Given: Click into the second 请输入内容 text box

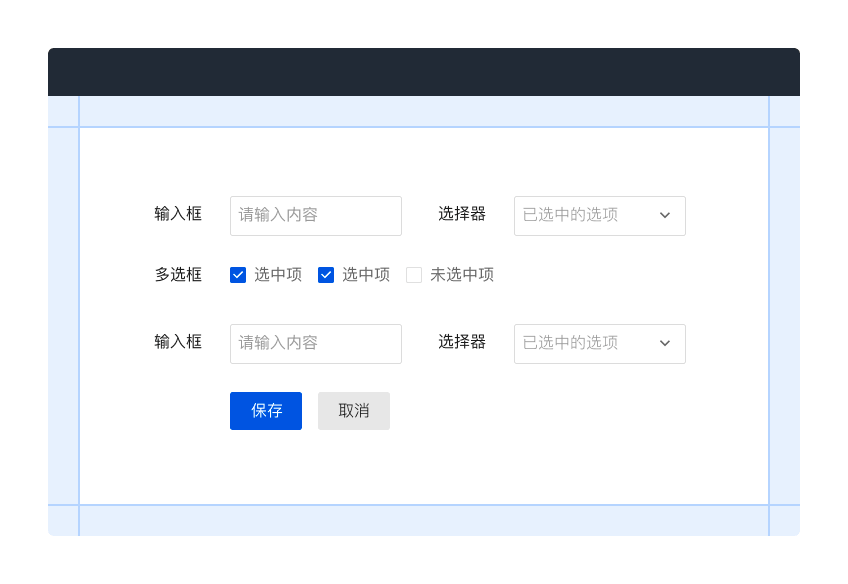Looking at the screenshot, I should pyautogui.click(x=316, y=344).
